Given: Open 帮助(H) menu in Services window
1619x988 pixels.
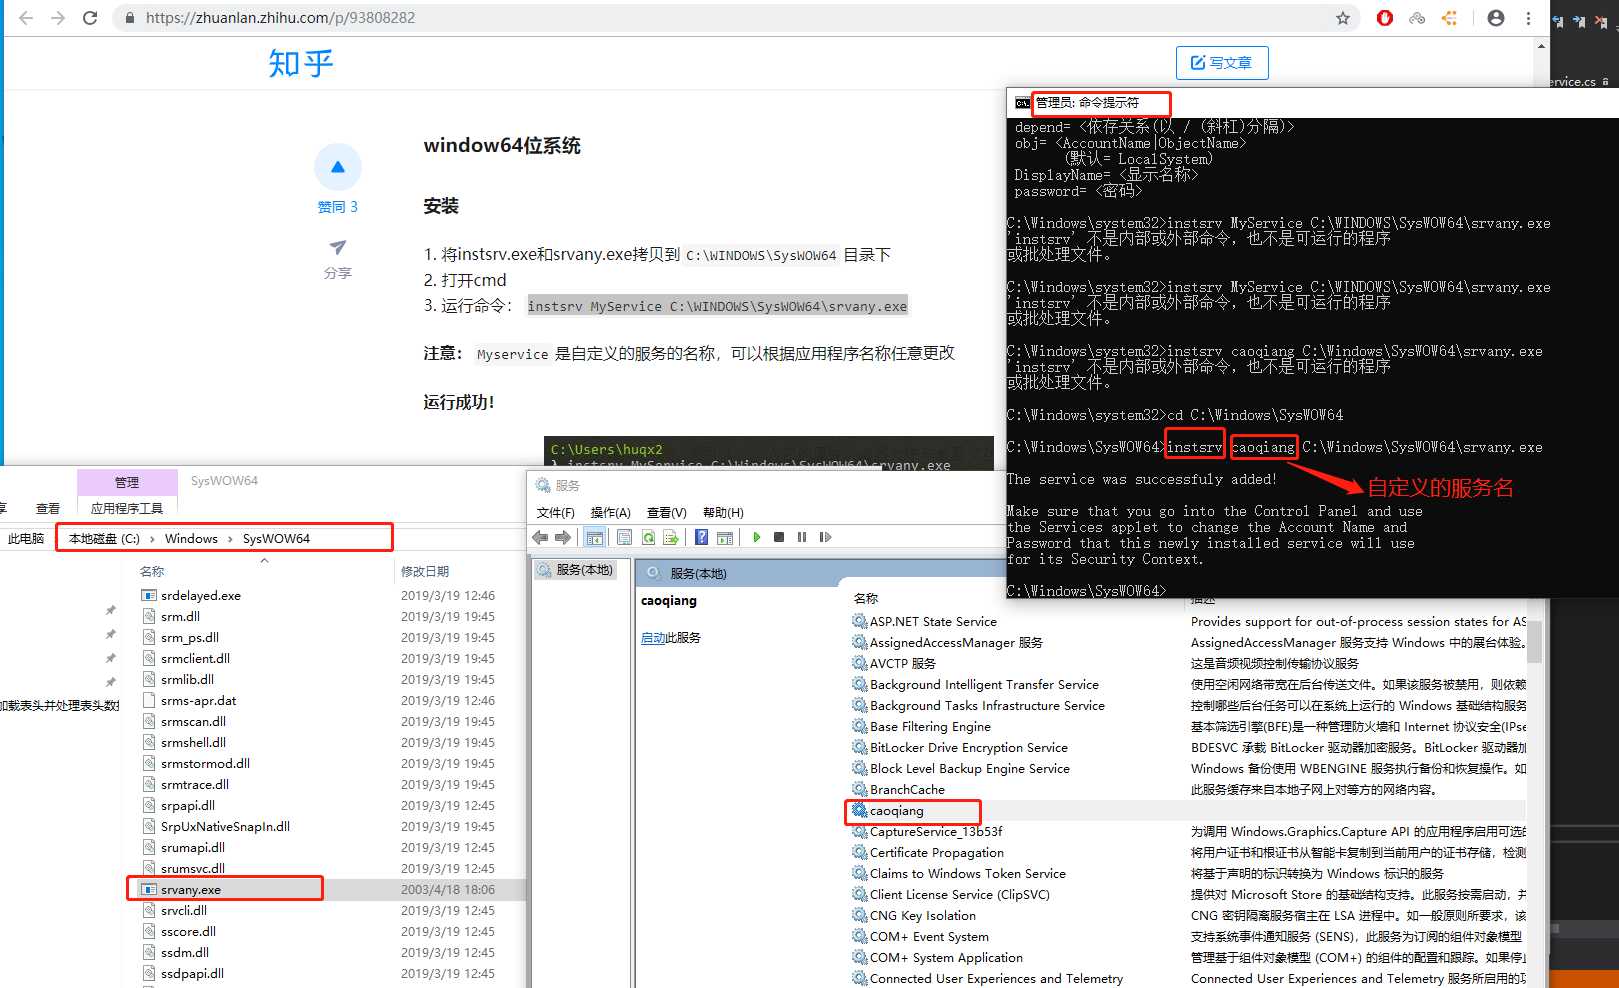Looking at the screenshot, I should pos(723,512).
